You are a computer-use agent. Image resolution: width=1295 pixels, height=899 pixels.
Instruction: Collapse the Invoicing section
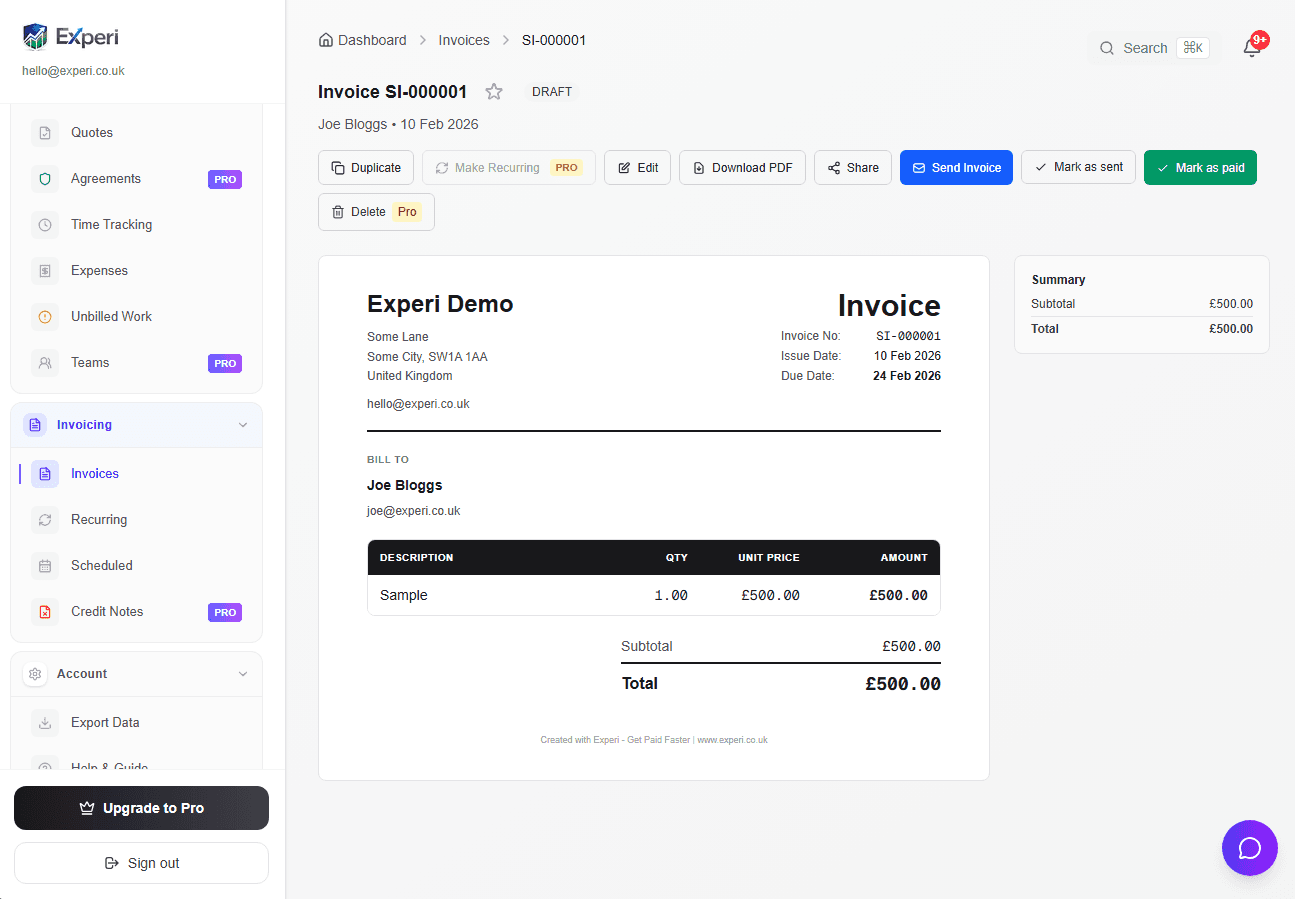(x=242, y=424)
